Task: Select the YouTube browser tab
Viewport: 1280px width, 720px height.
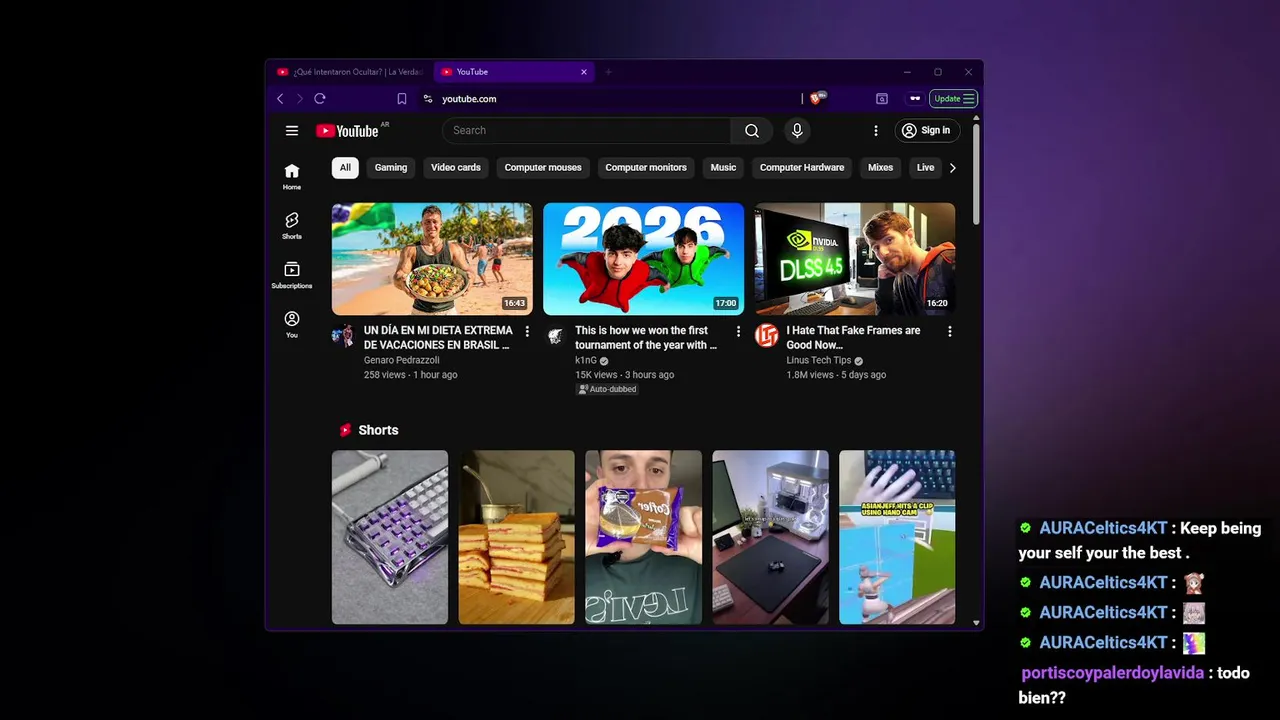Action: [x=514, y=72]
